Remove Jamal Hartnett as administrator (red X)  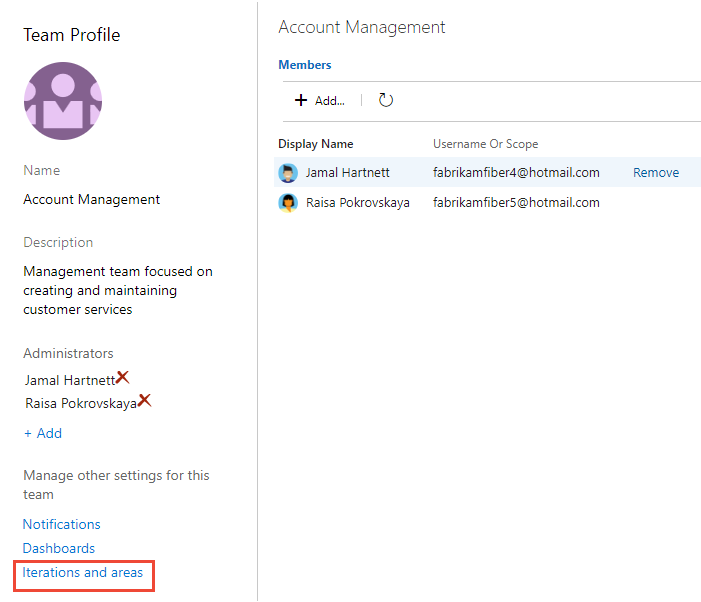coord(122,378)
